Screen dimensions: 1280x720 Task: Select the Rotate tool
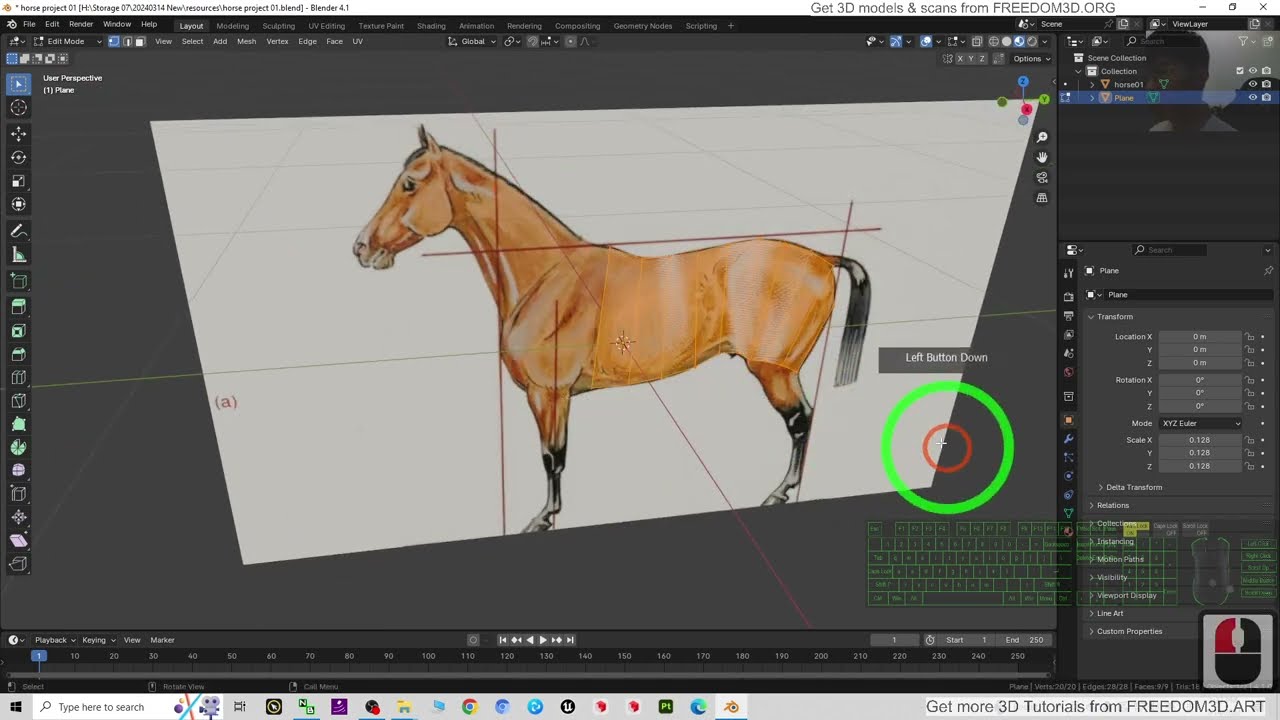click(x=19, y=157)
